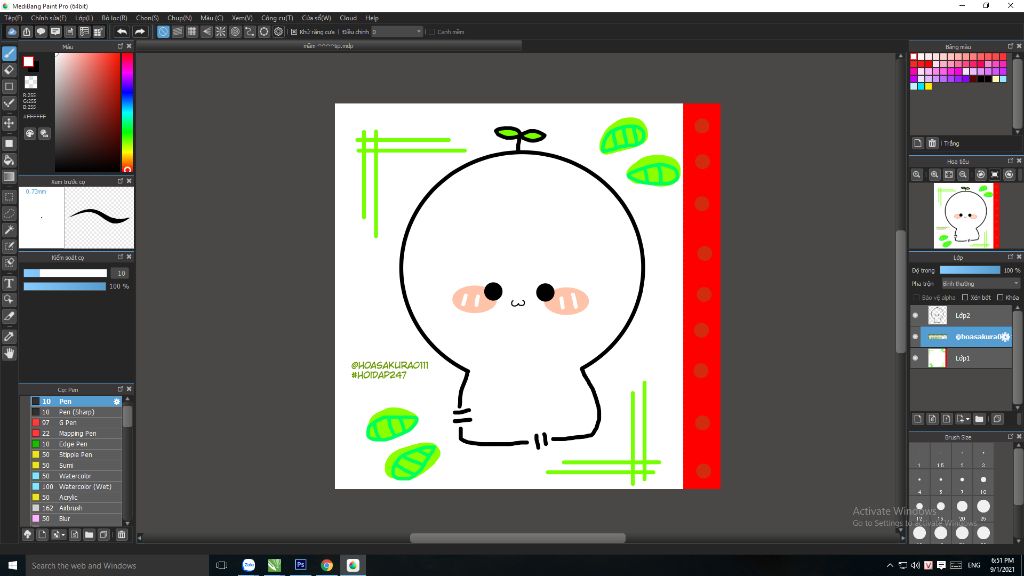
Task: Toggle visibility of the Lớp1 layer
Action: pos(915,358)
